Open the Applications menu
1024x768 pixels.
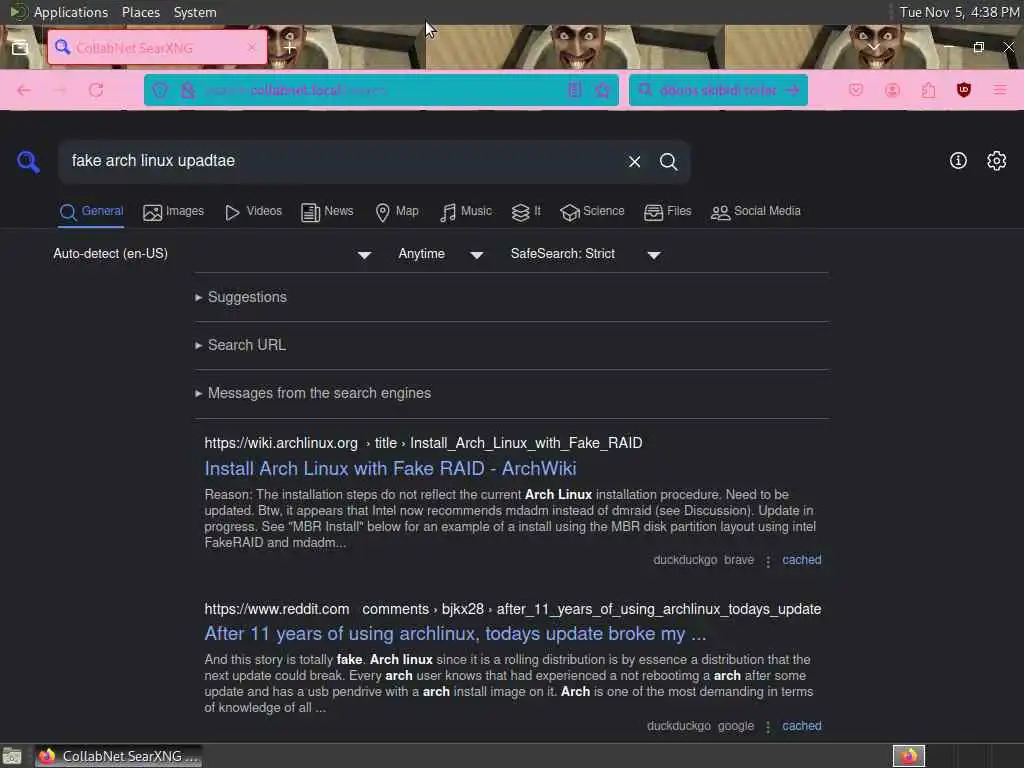point(71,12)
